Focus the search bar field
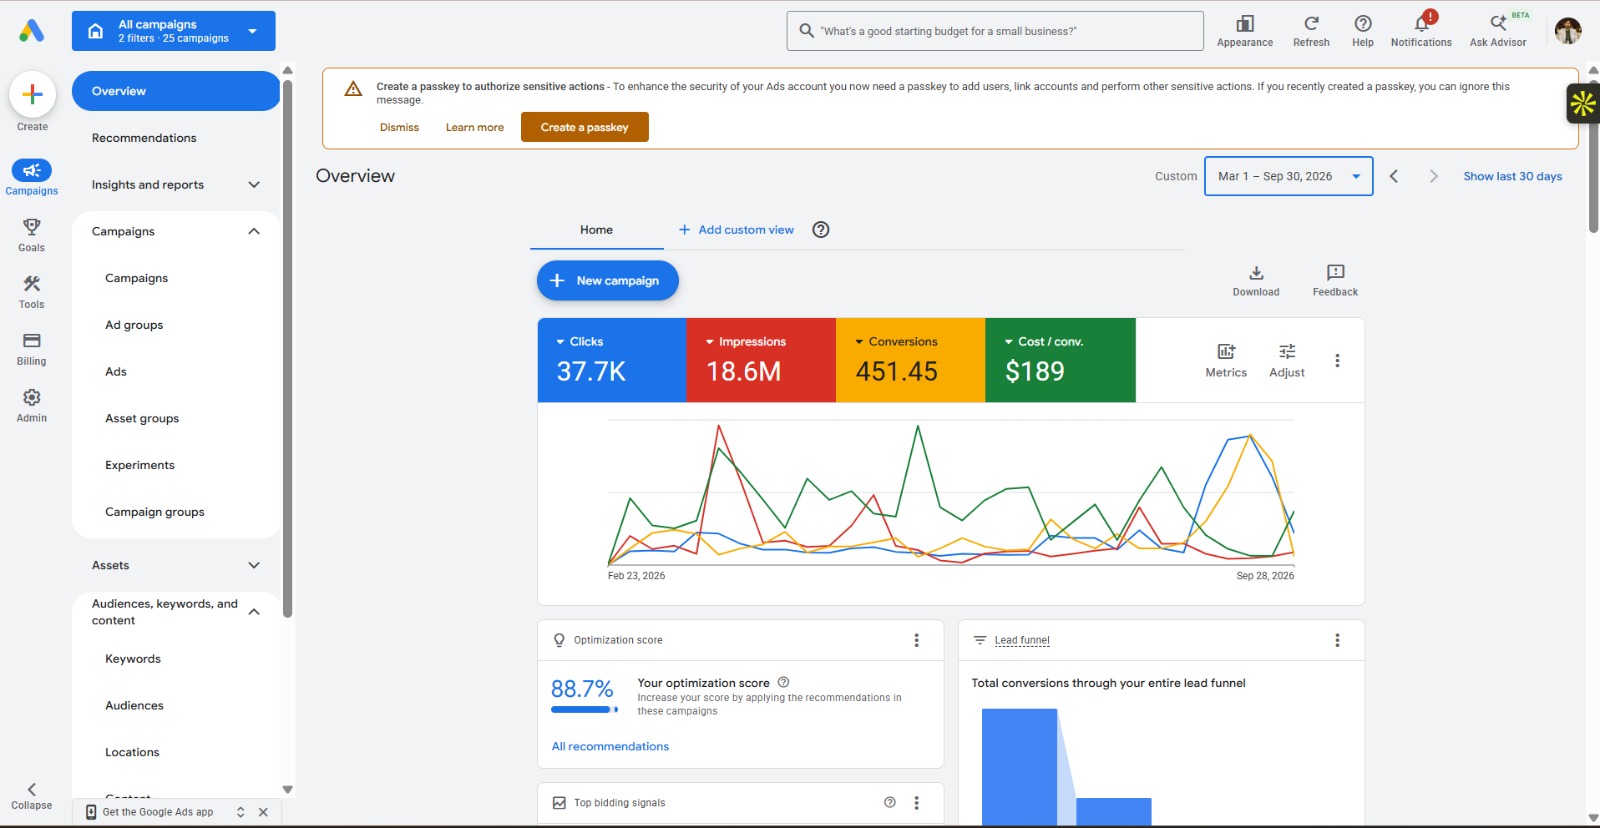This screenshot has height=828, width=1600. click(995, 31)
